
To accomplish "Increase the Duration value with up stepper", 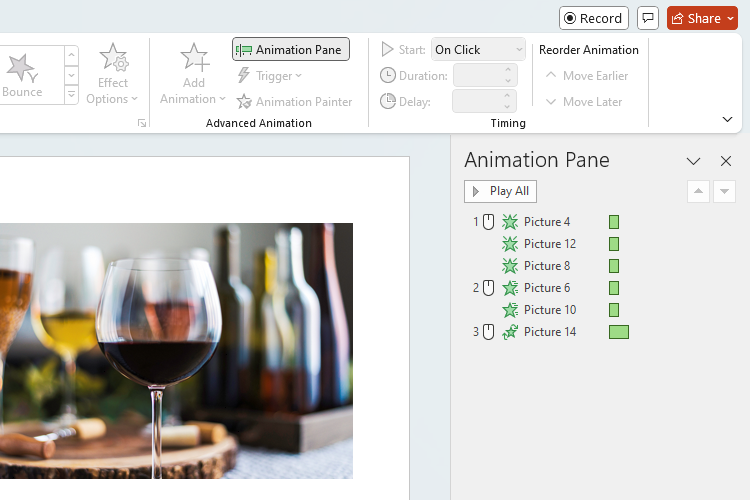I will [508, 70].
